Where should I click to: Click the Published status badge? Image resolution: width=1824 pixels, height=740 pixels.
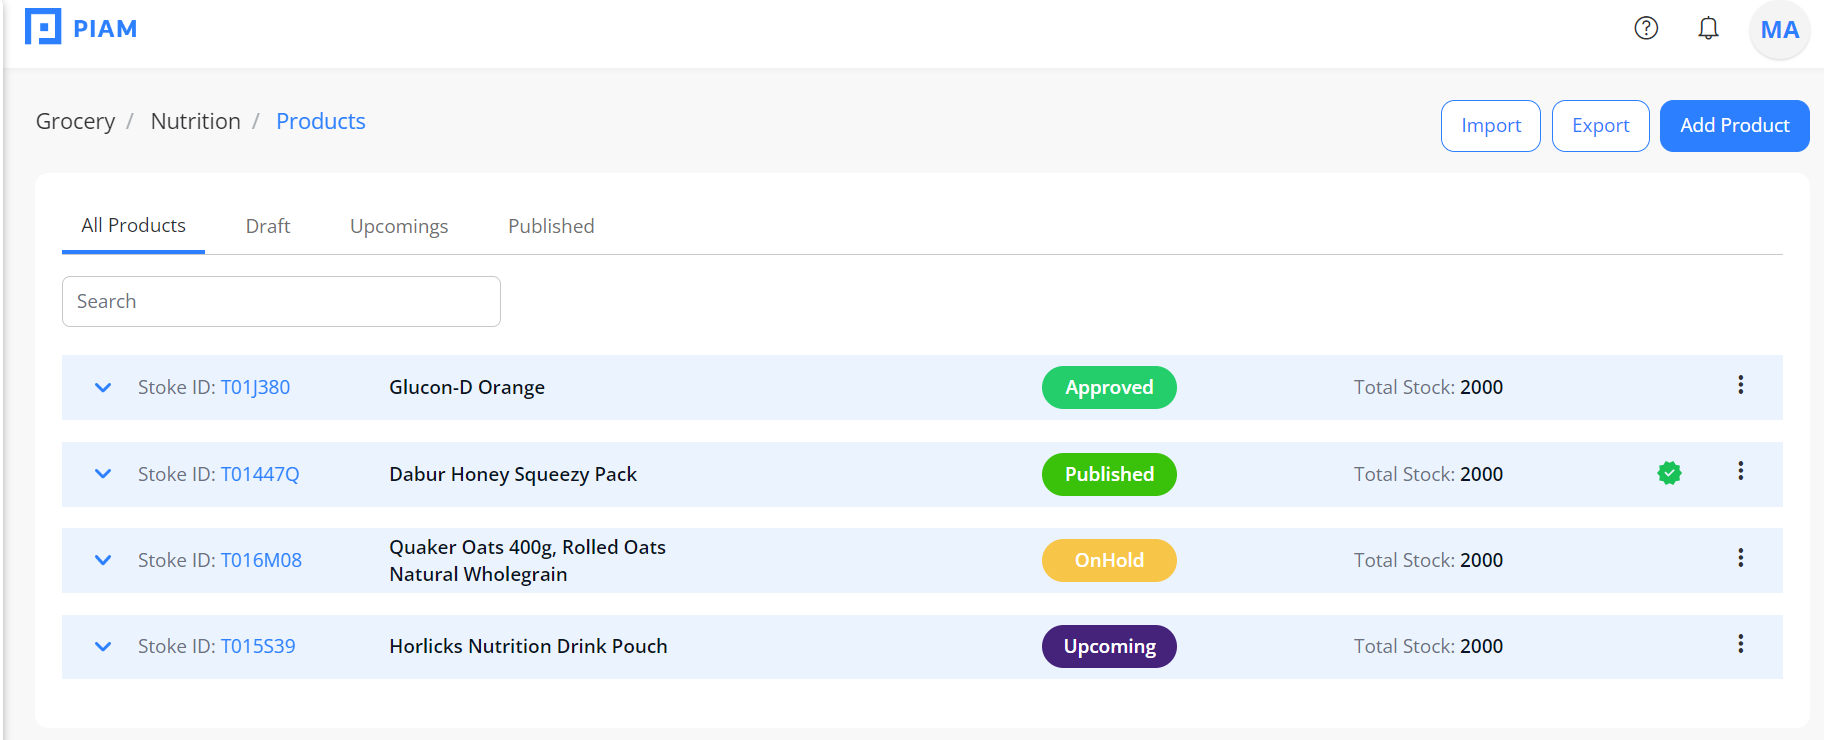pos(1109,474)
